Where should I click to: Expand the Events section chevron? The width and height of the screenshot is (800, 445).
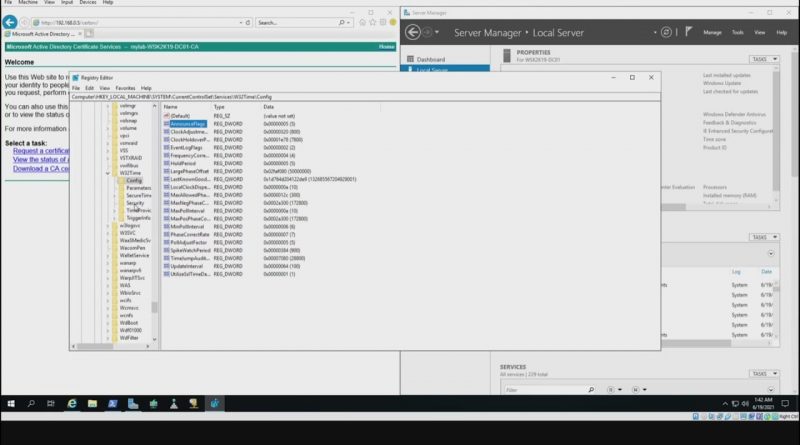click(x=770, y=254)
